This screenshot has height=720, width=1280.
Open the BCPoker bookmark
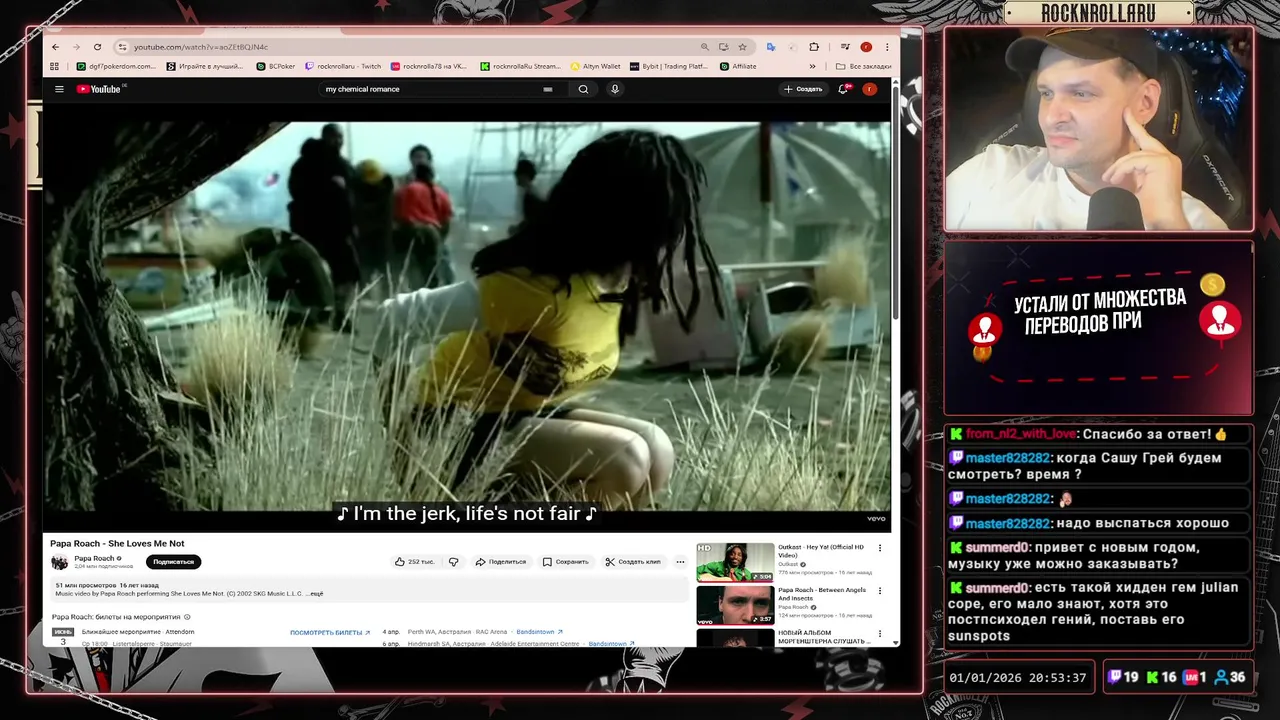[276, 66]
